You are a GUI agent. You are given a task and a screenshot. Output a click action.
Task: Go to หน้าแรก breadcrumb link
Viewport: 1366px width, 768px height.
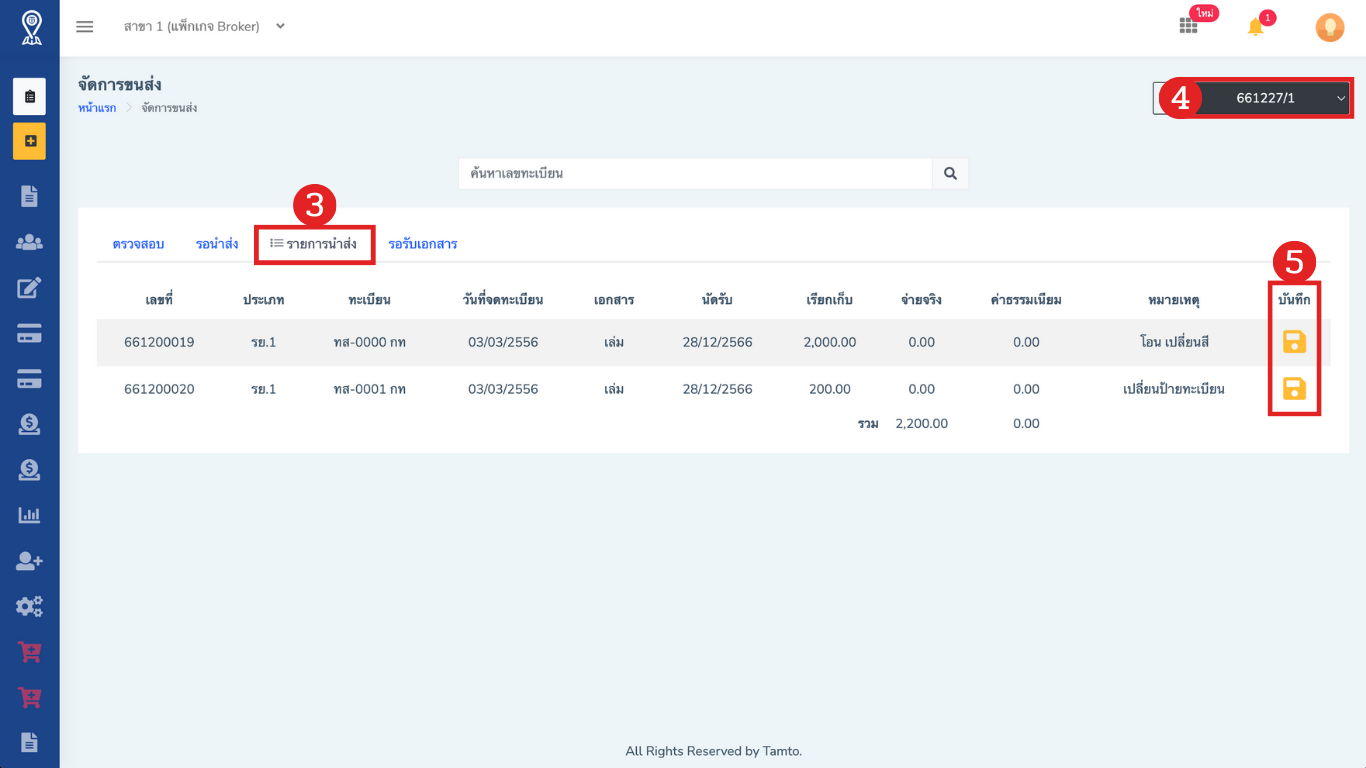[x=97, y=108]
